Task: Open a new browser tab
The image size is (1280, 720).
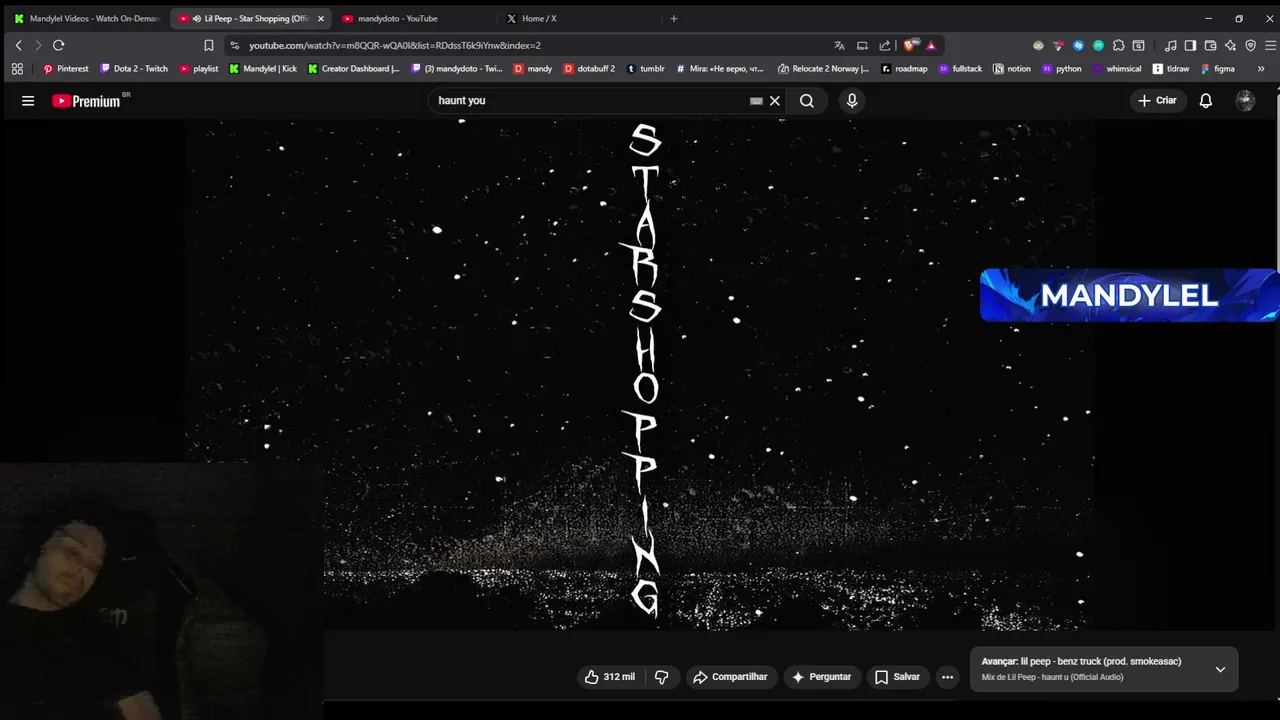Action: coord(673,18)
